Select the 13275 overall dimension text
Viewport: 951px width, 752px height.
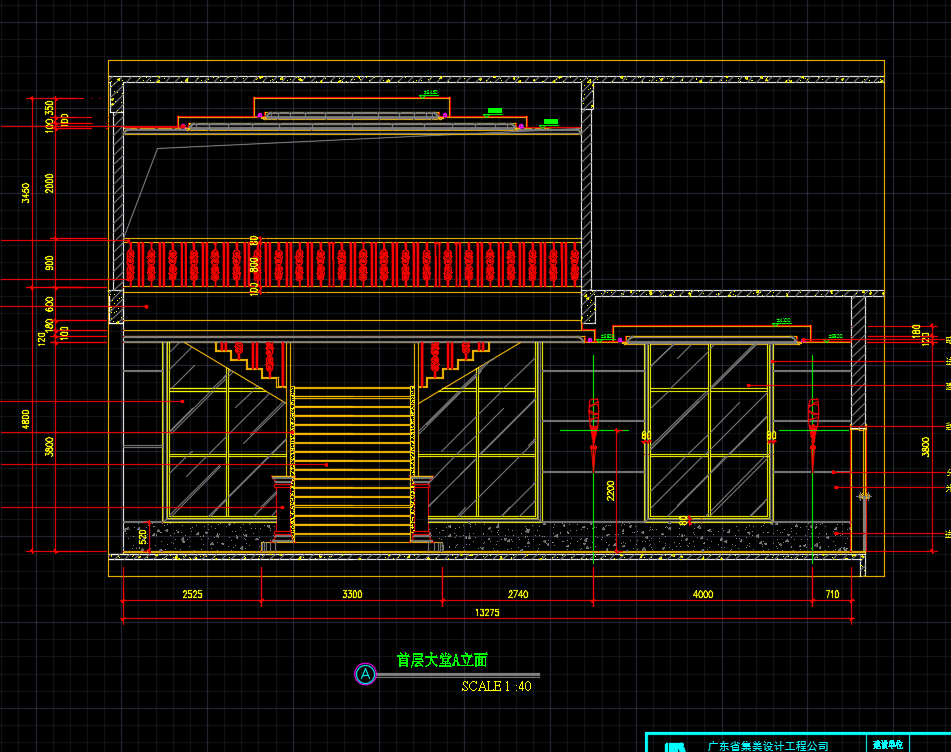pos(488,612)
